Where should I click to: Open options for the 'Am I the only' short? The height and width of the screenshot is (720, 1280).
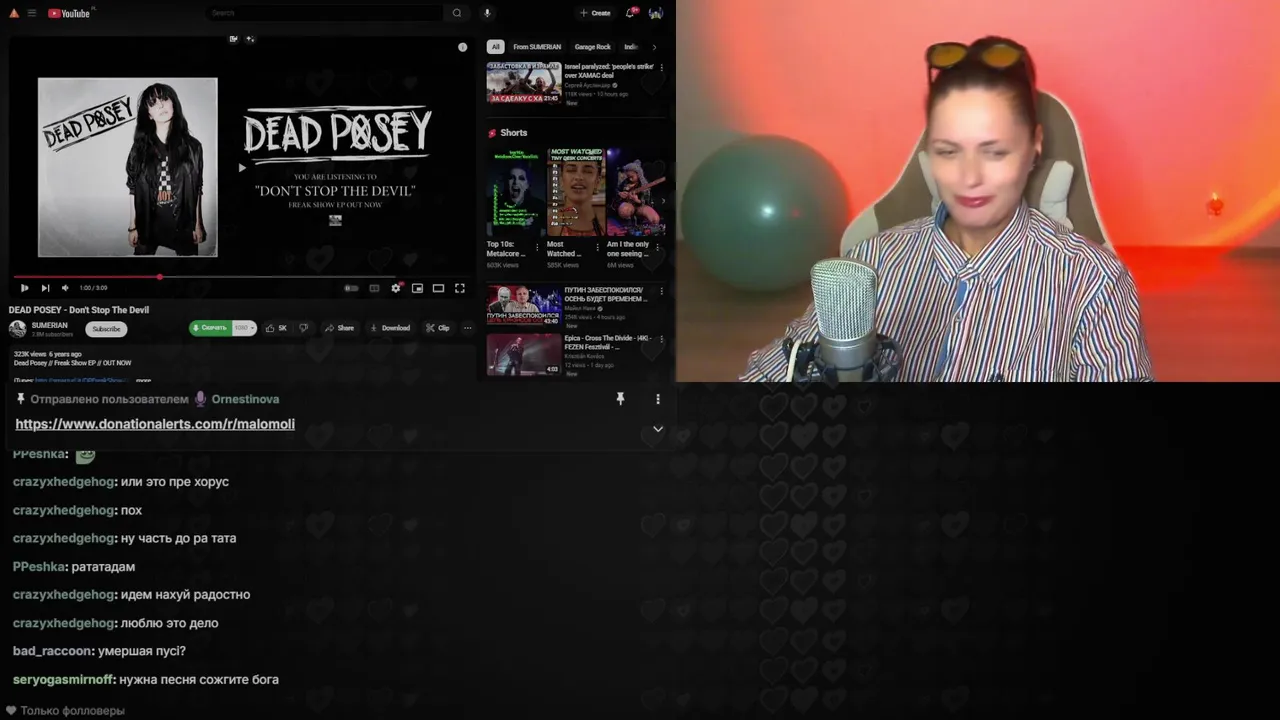click(658, 247)
